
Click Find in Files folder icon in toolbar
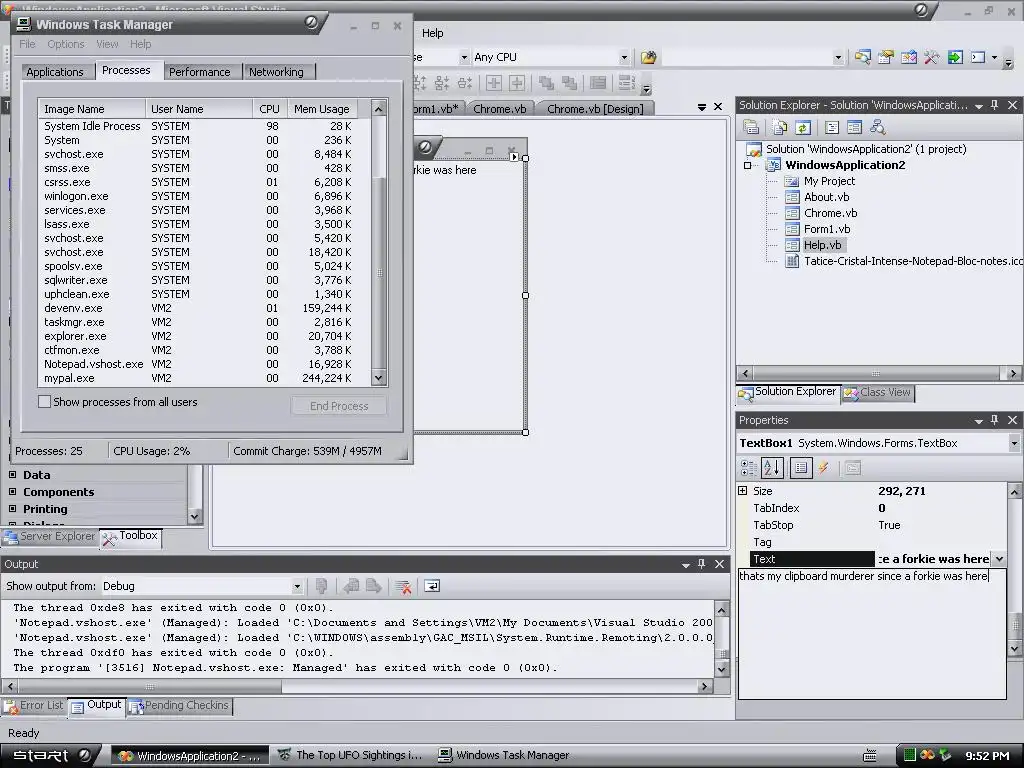point(648,57)
